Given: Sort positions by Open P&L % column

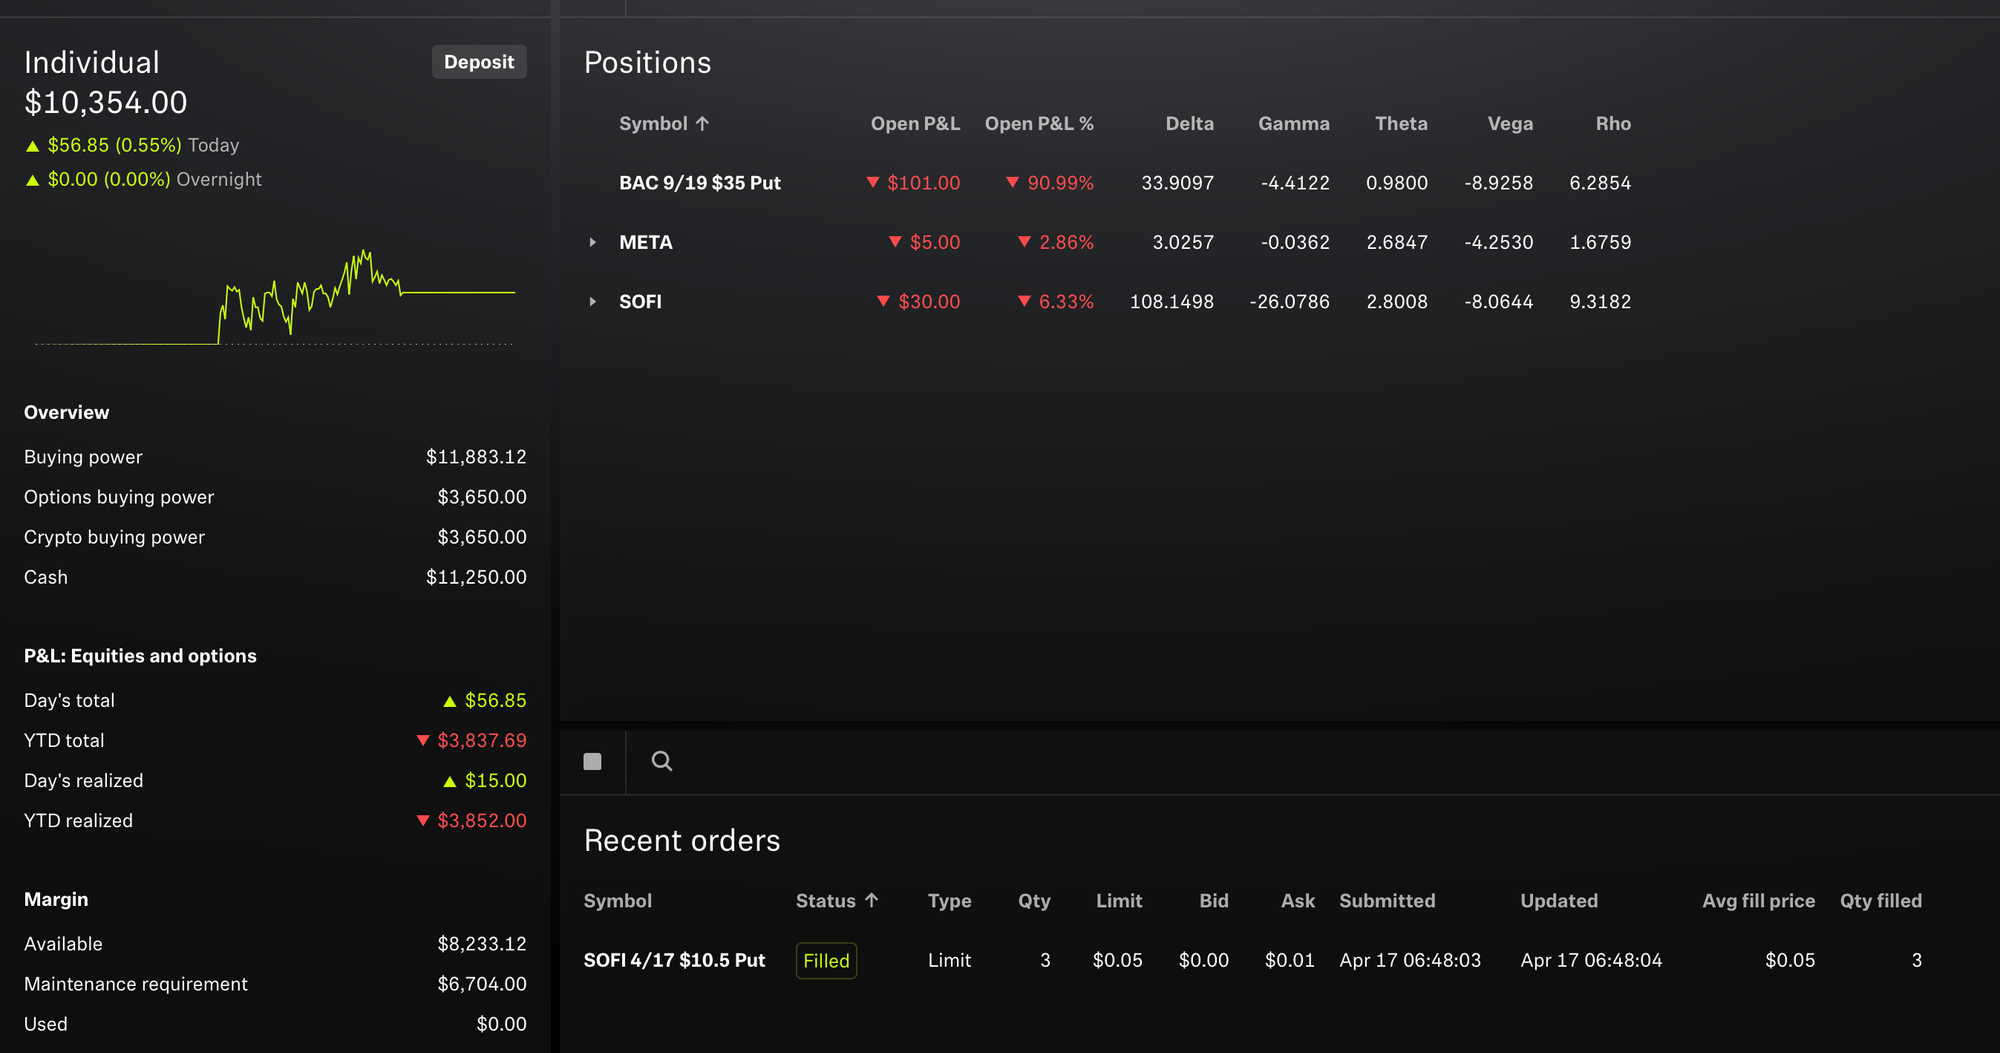Looking at the screenshot, I should (x=1039, y=123).
